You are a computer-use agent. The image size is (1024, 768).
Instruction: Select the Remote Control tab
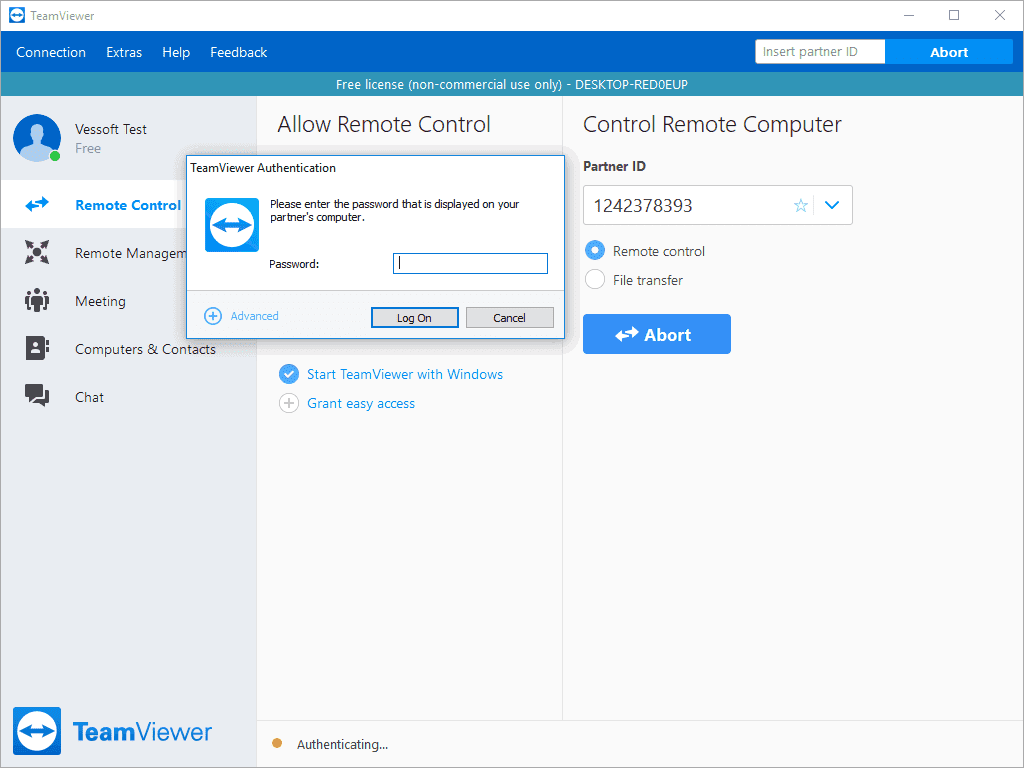(x=93, y=204)
